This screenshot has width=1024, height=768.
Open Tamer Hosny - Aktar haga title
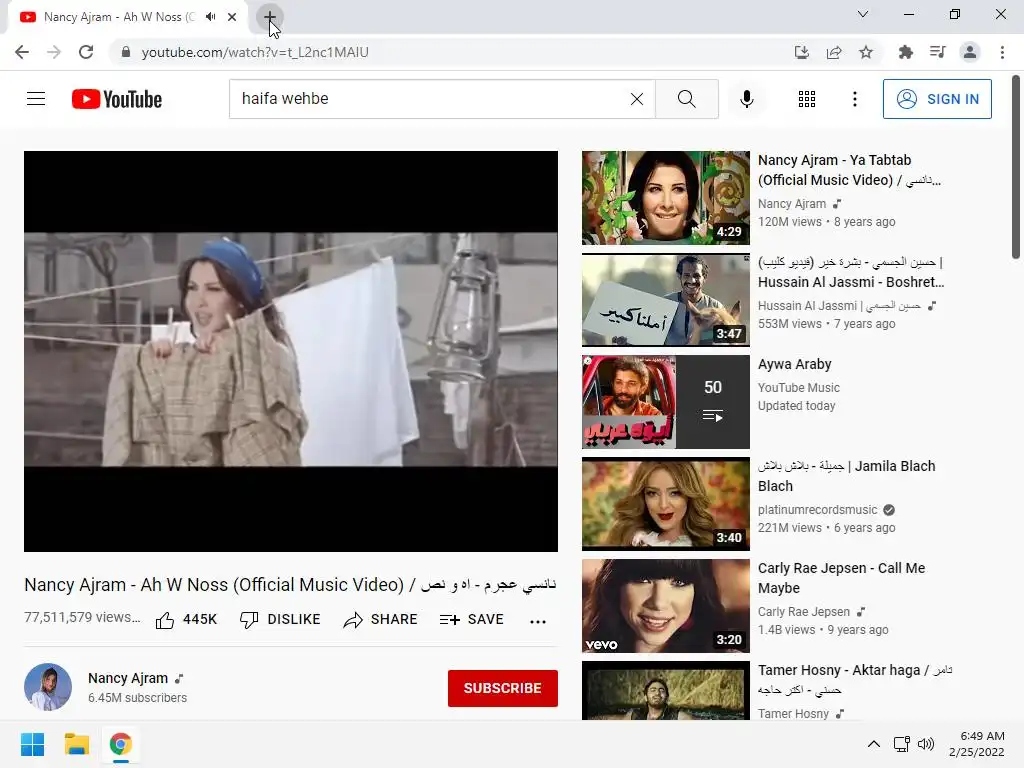point(855,680)
